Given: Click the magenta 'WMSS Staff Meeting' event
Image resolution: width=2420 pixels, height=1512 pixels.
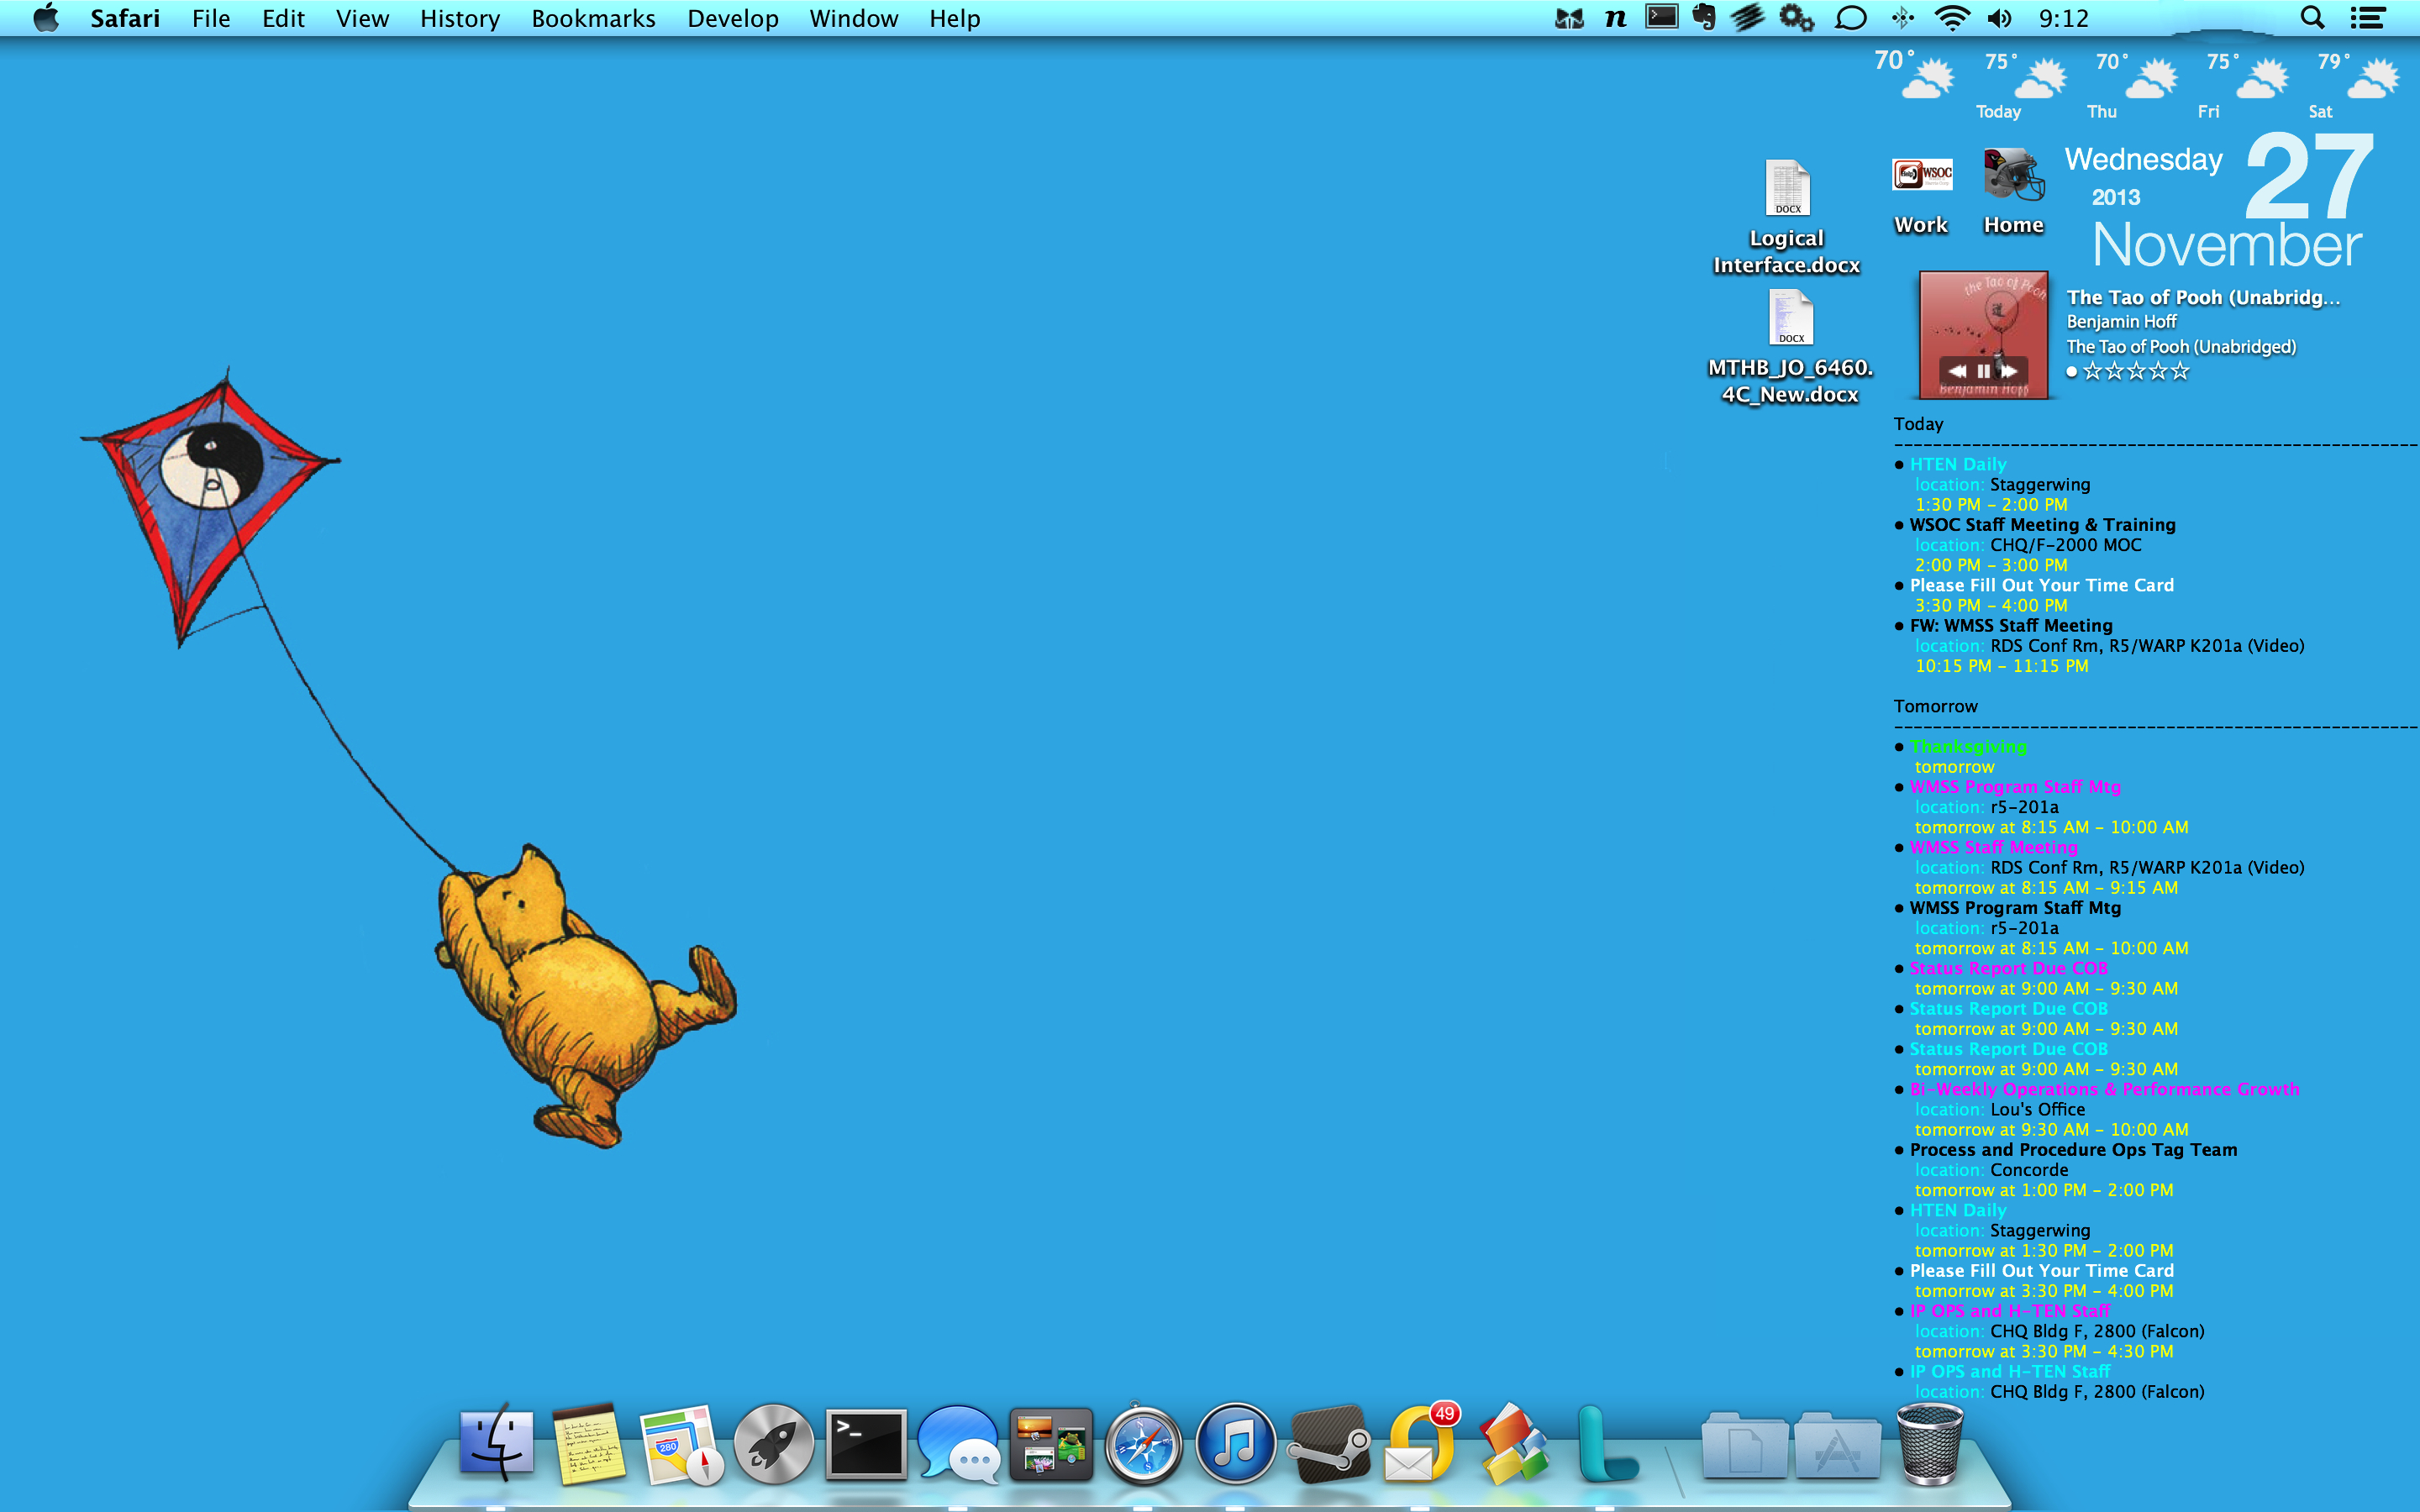Looking at the screenshot, I should (x=1993, y=848).
